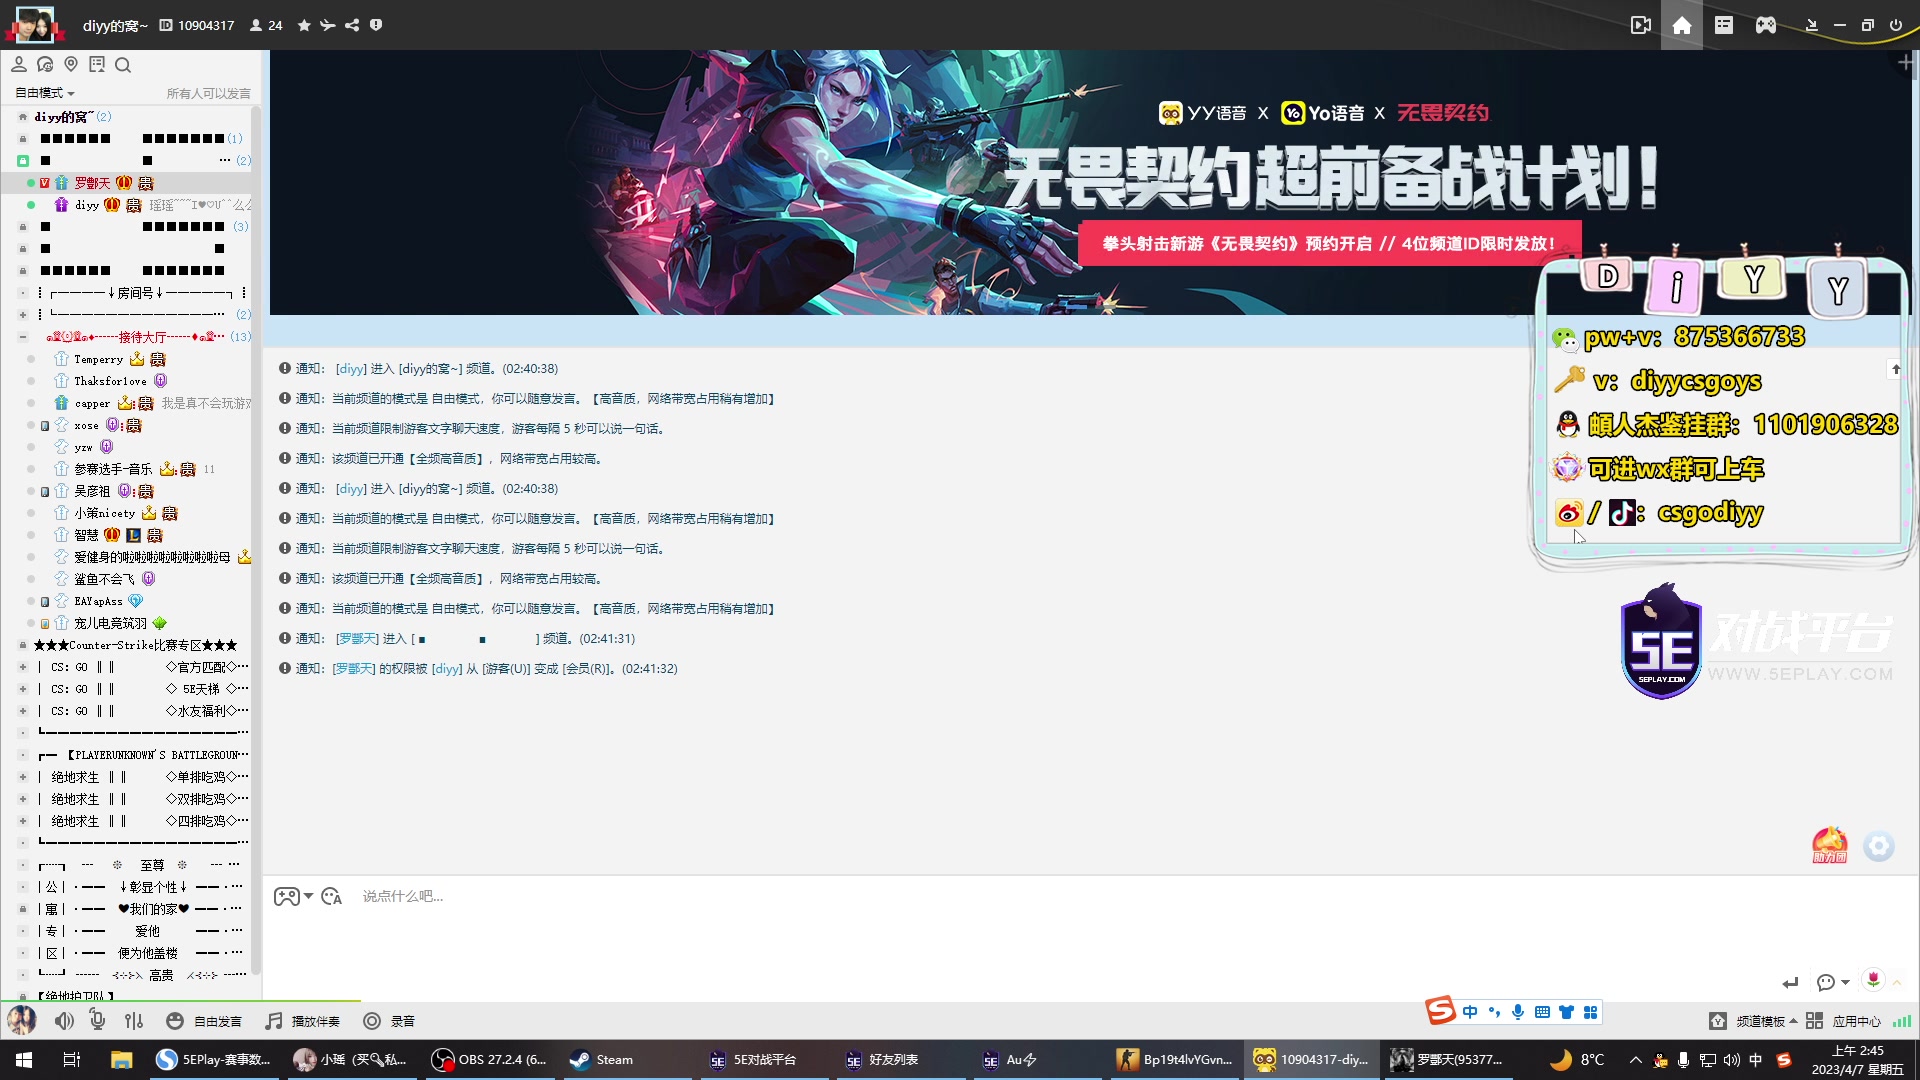Click the user avatar in bottom left

point(22,1021)
